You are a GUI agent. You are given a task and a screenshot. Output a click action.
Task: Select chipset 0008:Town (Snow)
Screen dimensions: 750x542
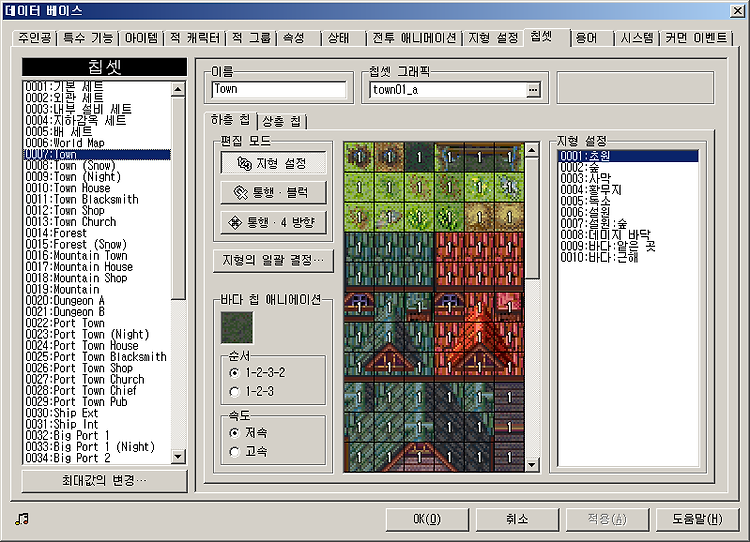click(97, 166)
